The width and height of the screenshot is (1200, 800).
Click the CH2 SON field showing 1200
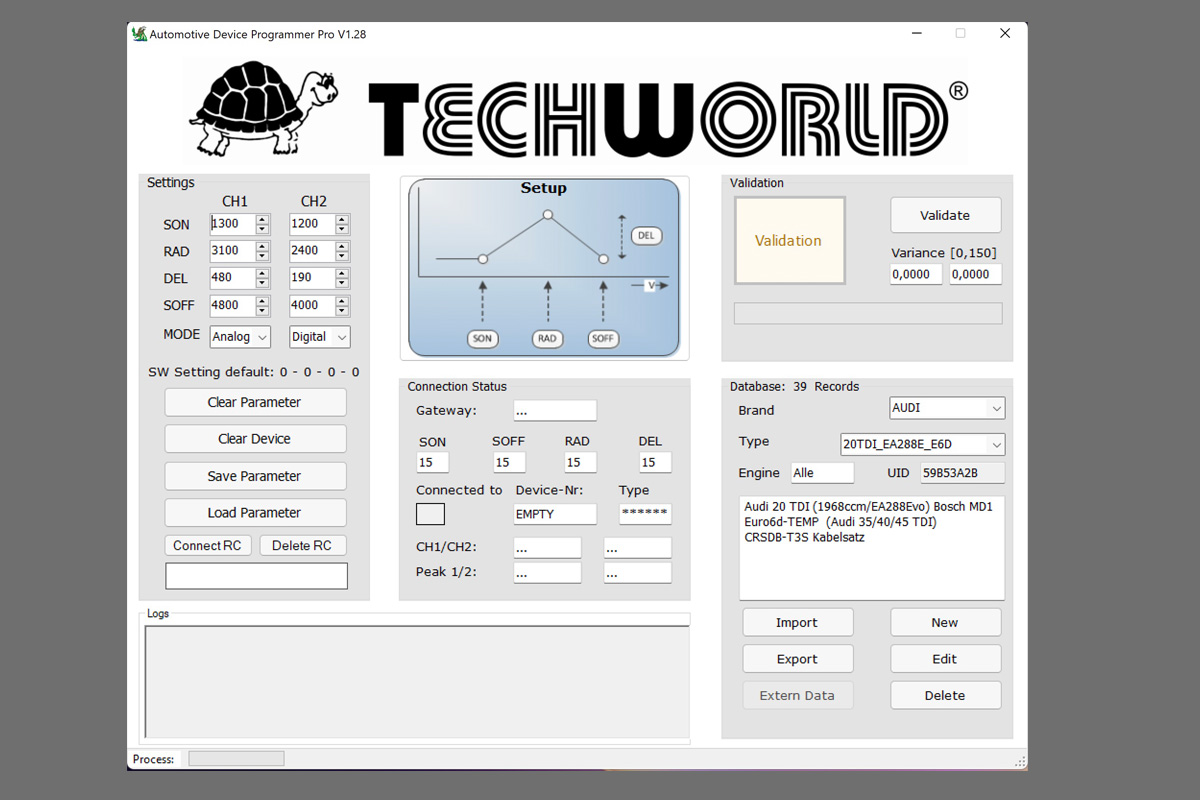tap(313, 224)
